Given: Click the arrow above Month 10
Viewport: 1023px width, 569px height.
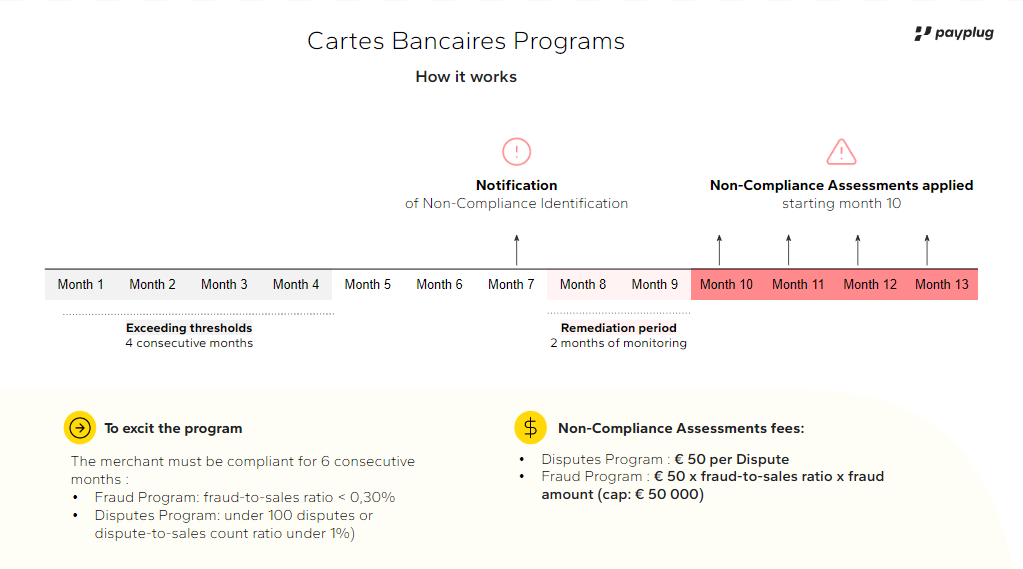Looking at the screenshot, I should pyautogui.click(x=719, y=250).
